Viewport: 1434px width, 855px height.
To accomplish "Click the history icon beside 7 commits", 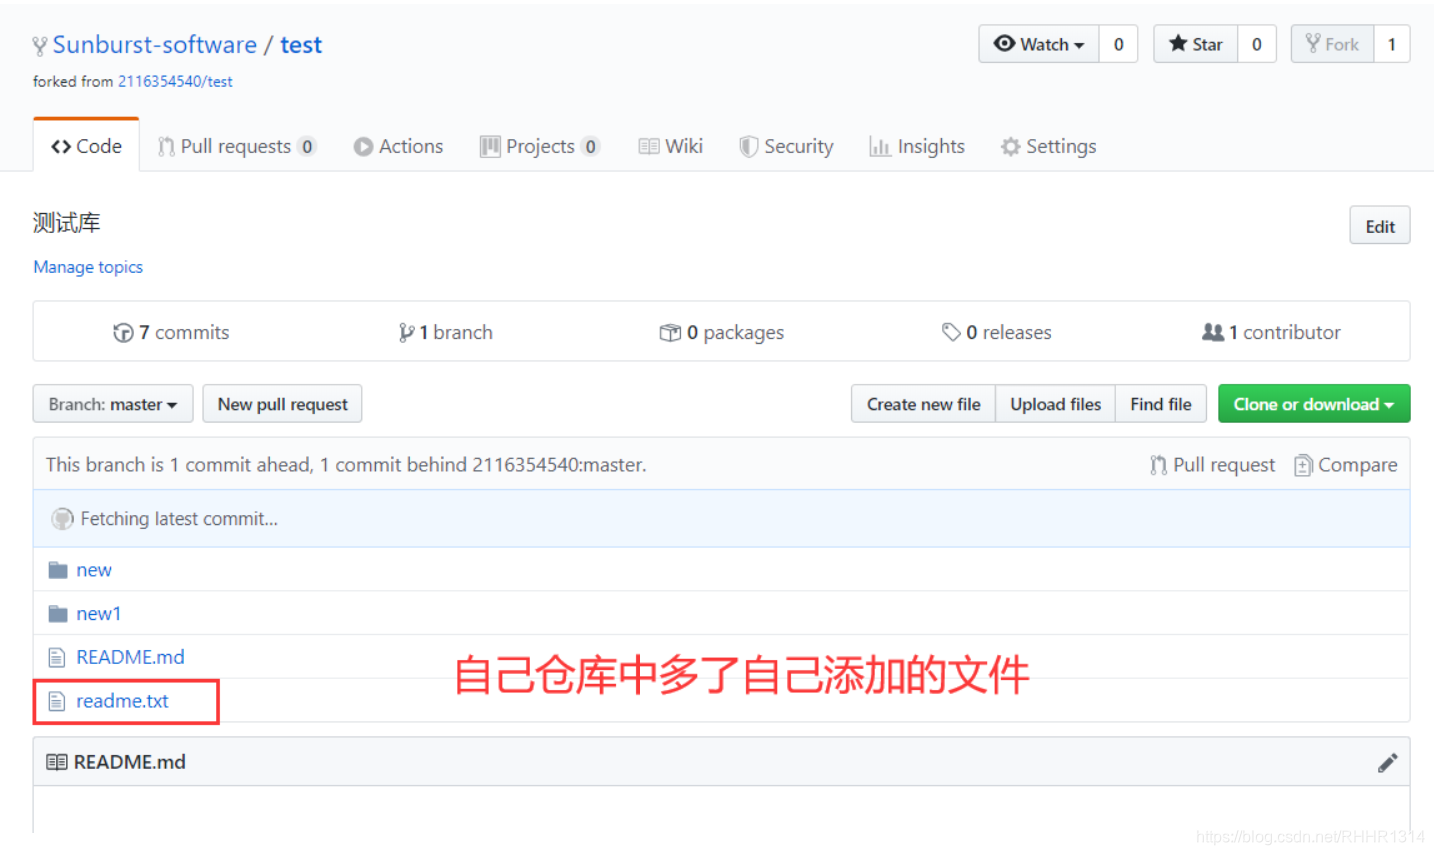I will [x=123, y=333].
